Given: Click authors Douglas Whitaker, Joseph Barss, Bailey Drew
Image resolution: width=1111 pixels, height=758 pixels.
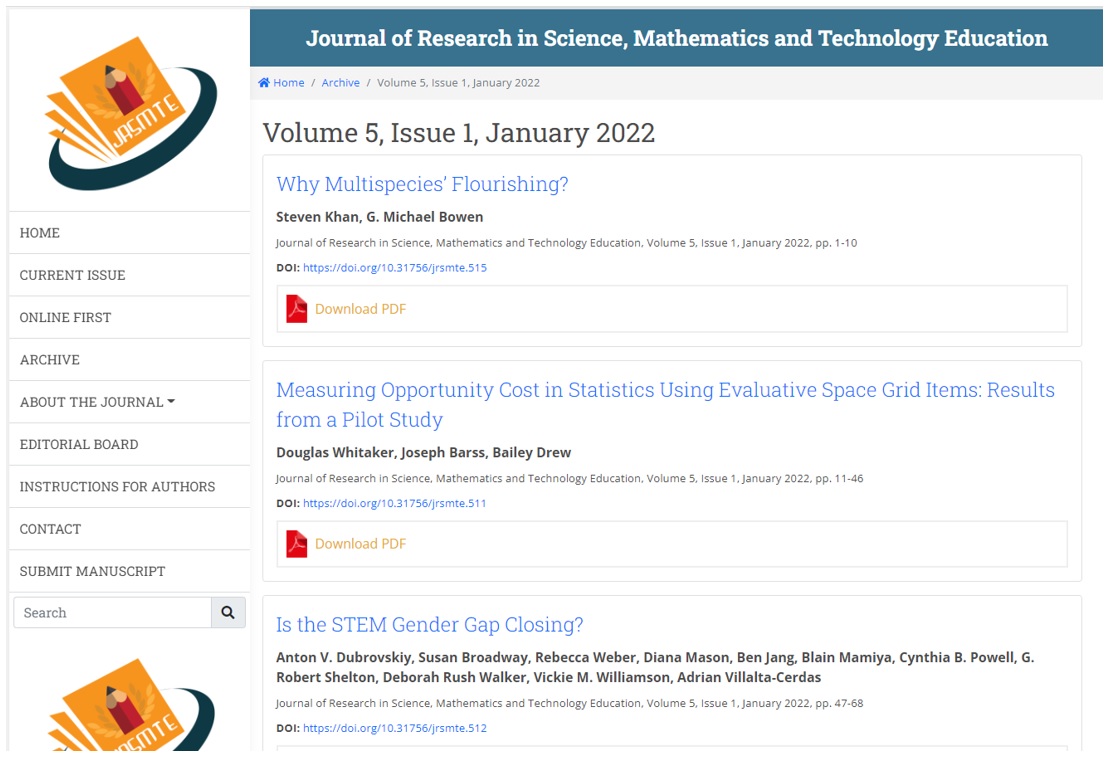Looking at the screenshot, I should point(424,453).
